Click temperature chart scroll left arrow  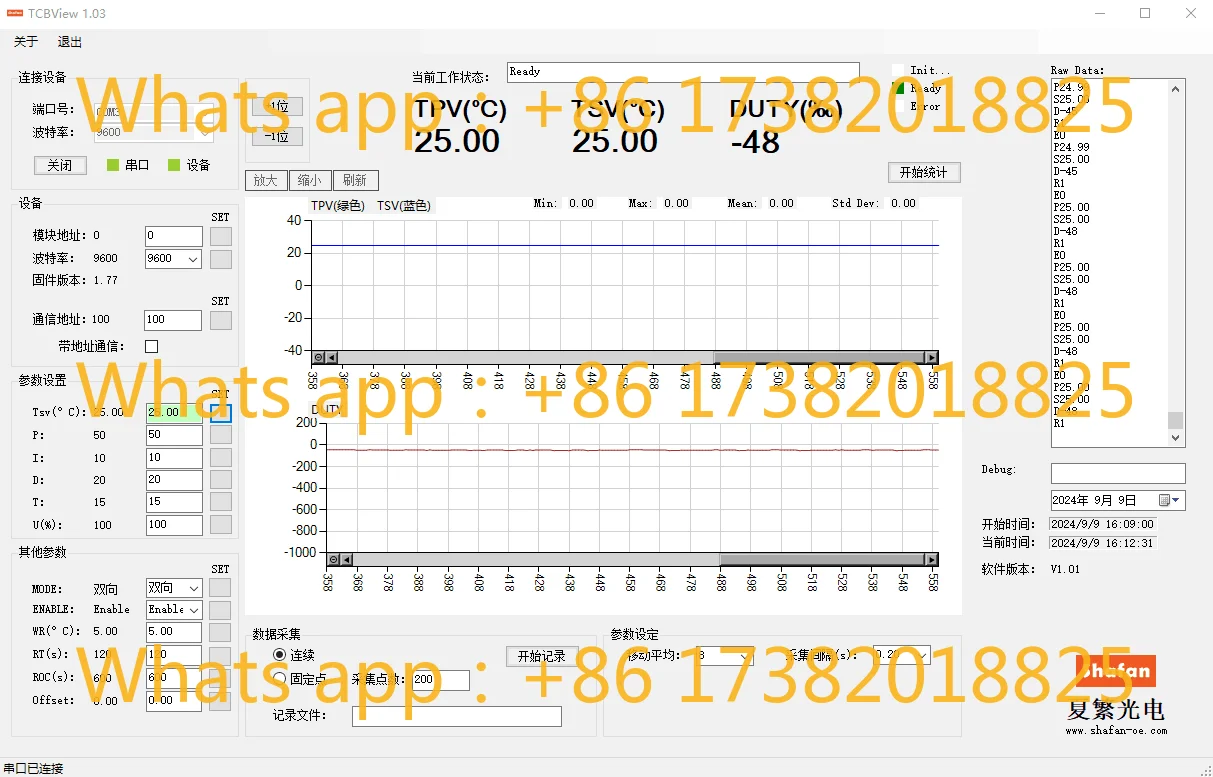[332, 357]
